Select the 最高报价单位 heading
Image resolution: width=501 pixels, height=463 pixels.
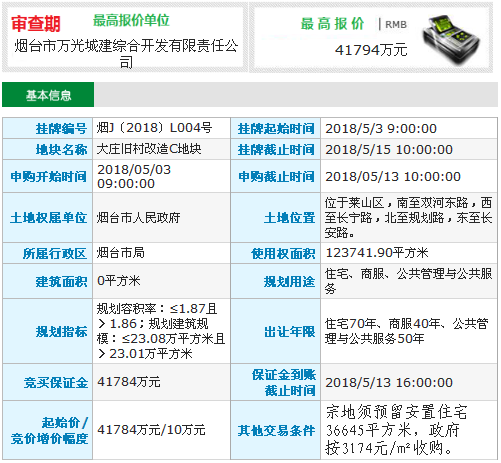[x=131, y=20]
